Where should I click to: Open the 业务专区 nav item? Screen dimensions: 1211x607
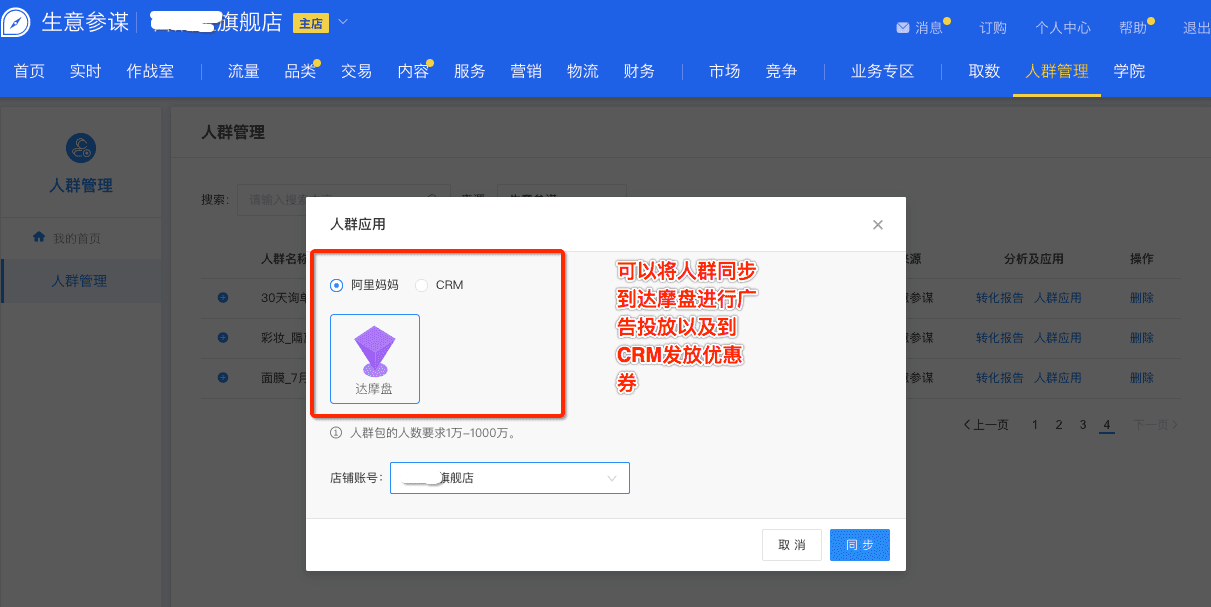point(883,71)
